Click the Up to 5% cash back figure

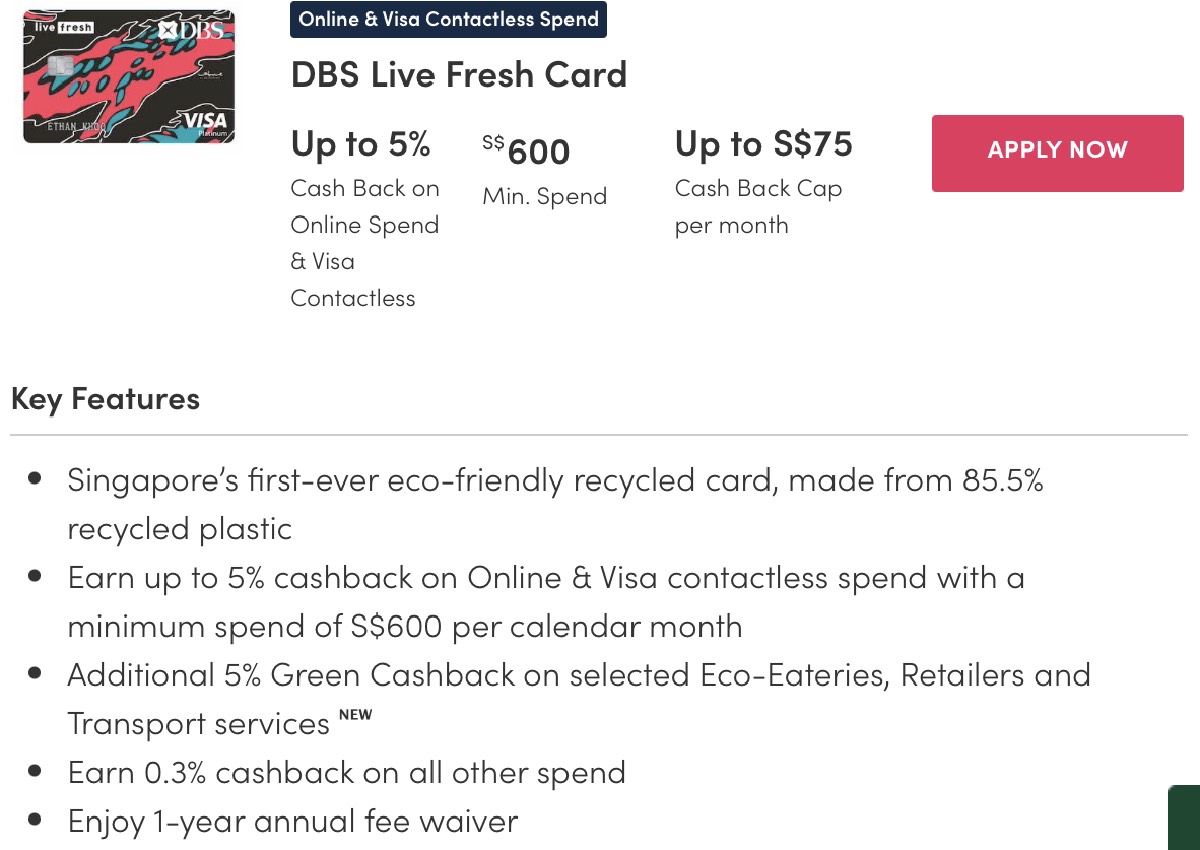coord(360,145)
